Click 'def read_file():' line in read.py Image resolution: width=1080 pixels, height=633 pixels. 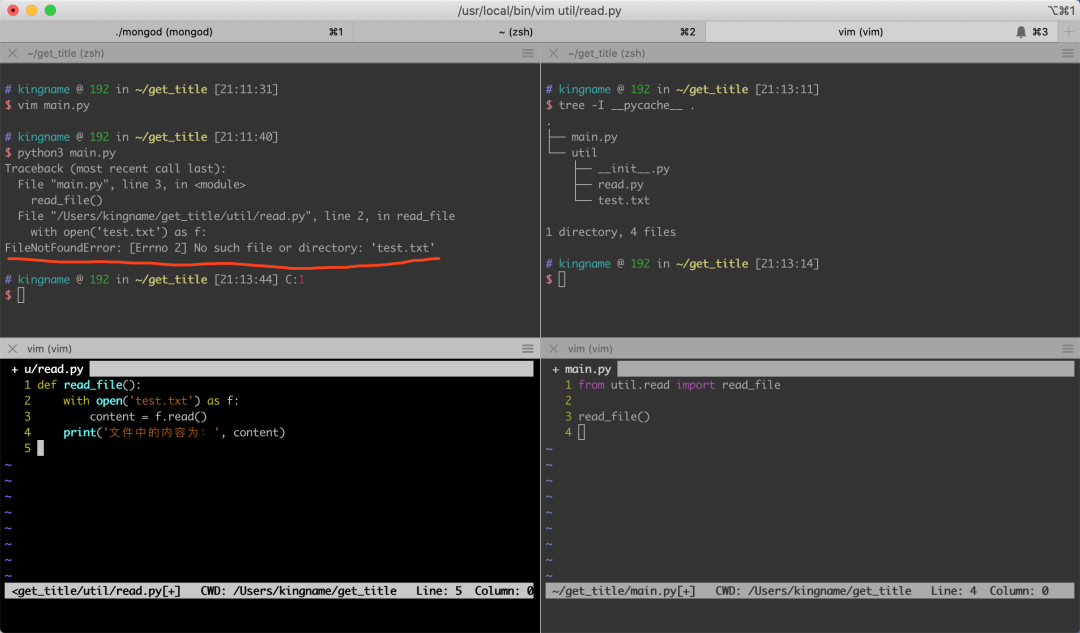[x=89, y=385]
